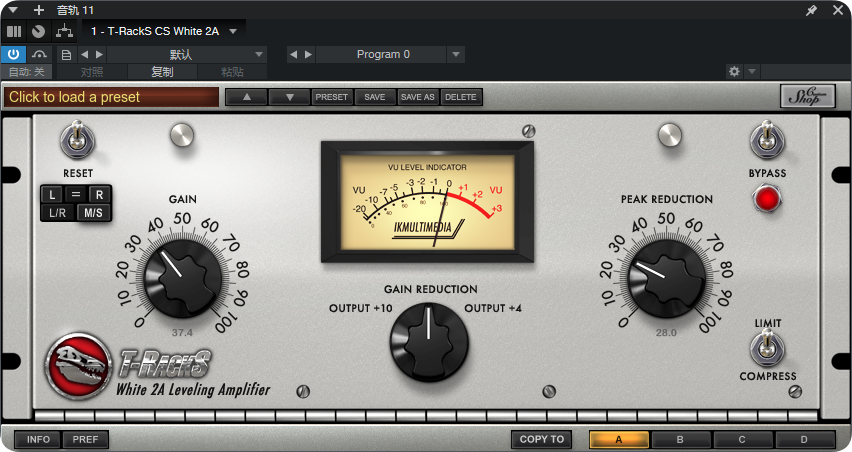Viewport: 852px width, 452px height.
Task: Select previous program before Program 0
Action: [293, 54]
